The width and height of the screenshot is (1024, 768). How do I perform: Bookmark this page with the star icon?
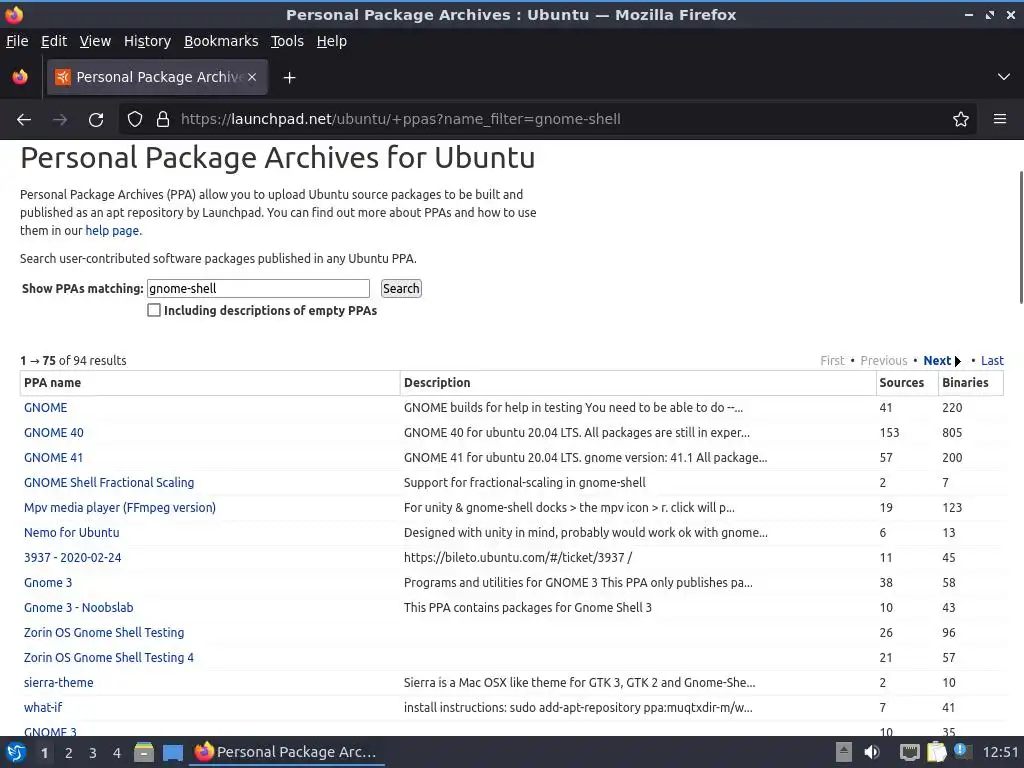(x=961, y=119)
